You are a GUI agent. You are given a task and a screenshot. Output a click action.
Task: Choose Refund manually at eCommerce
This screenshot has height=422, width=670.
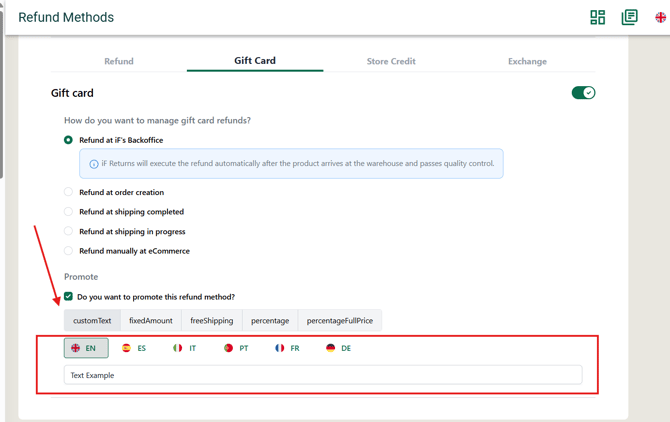tap(69, 251)
